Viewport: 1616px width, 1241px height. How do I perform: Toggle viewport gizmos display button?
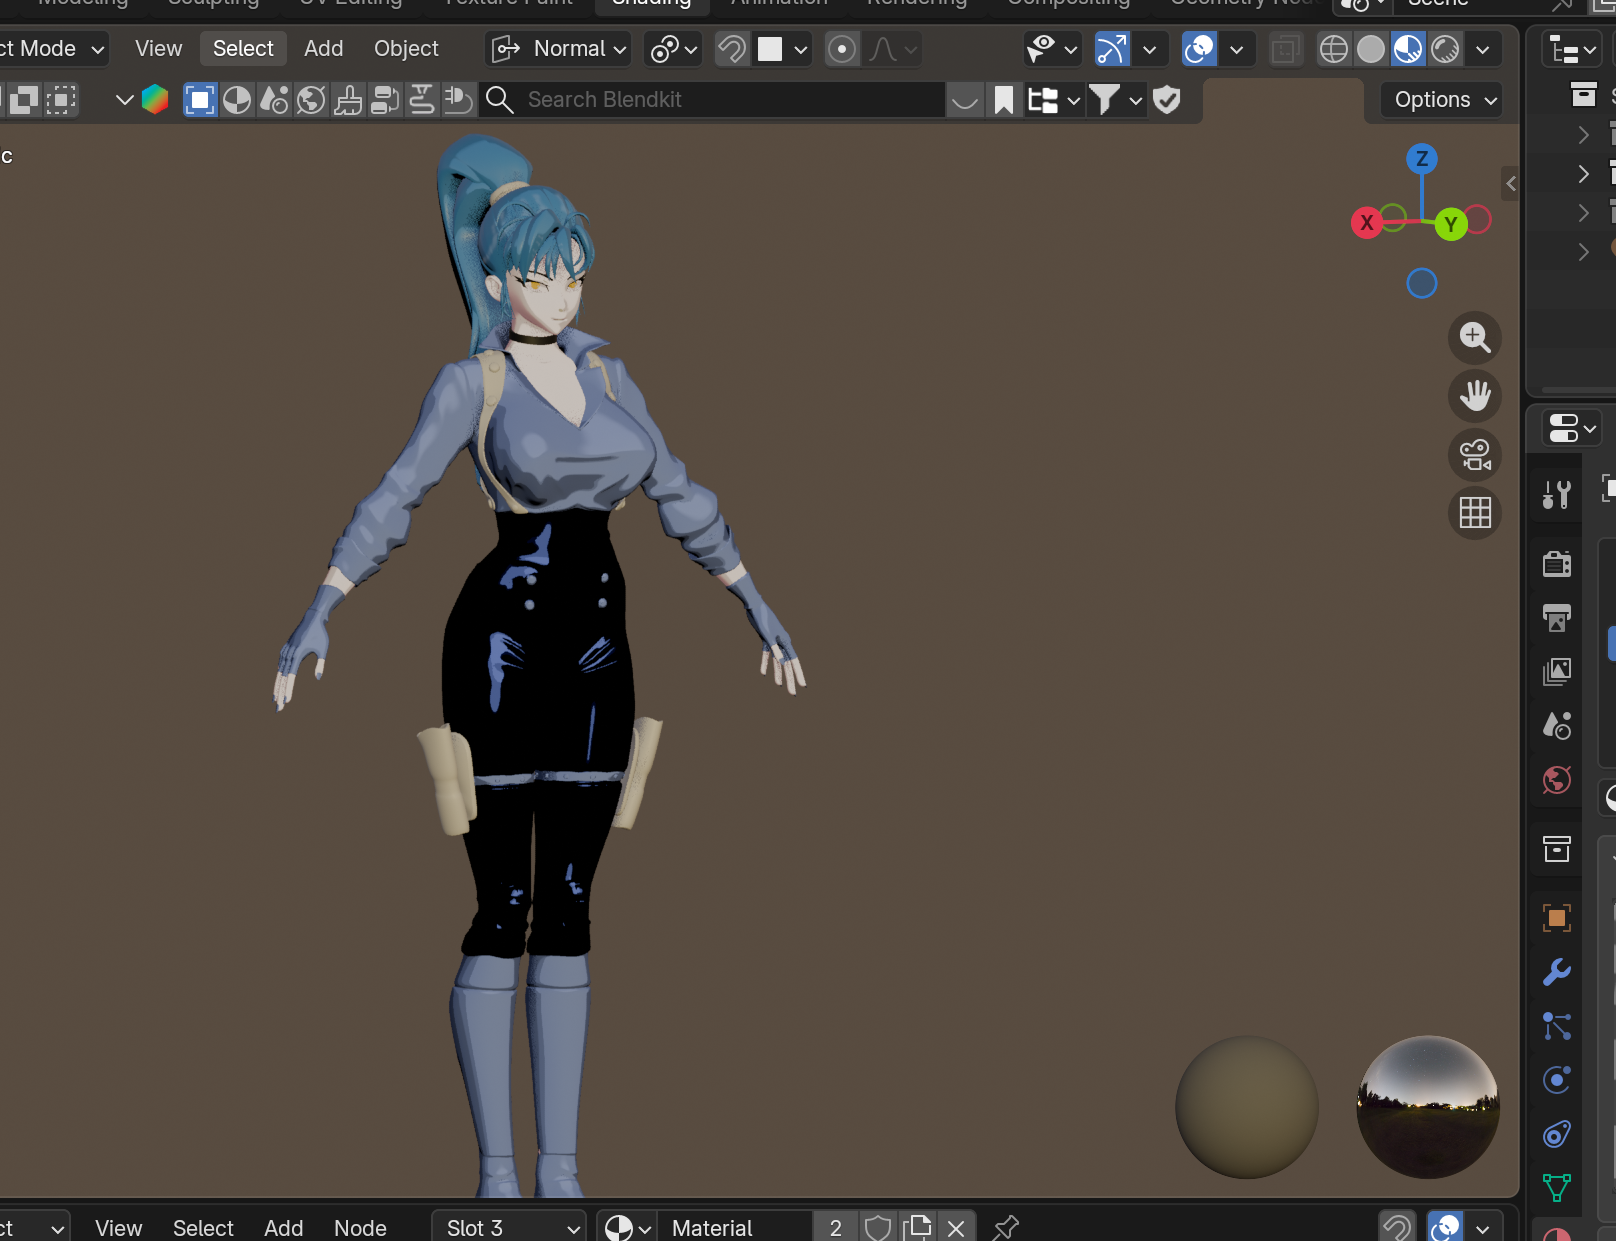coord(1111,49)
